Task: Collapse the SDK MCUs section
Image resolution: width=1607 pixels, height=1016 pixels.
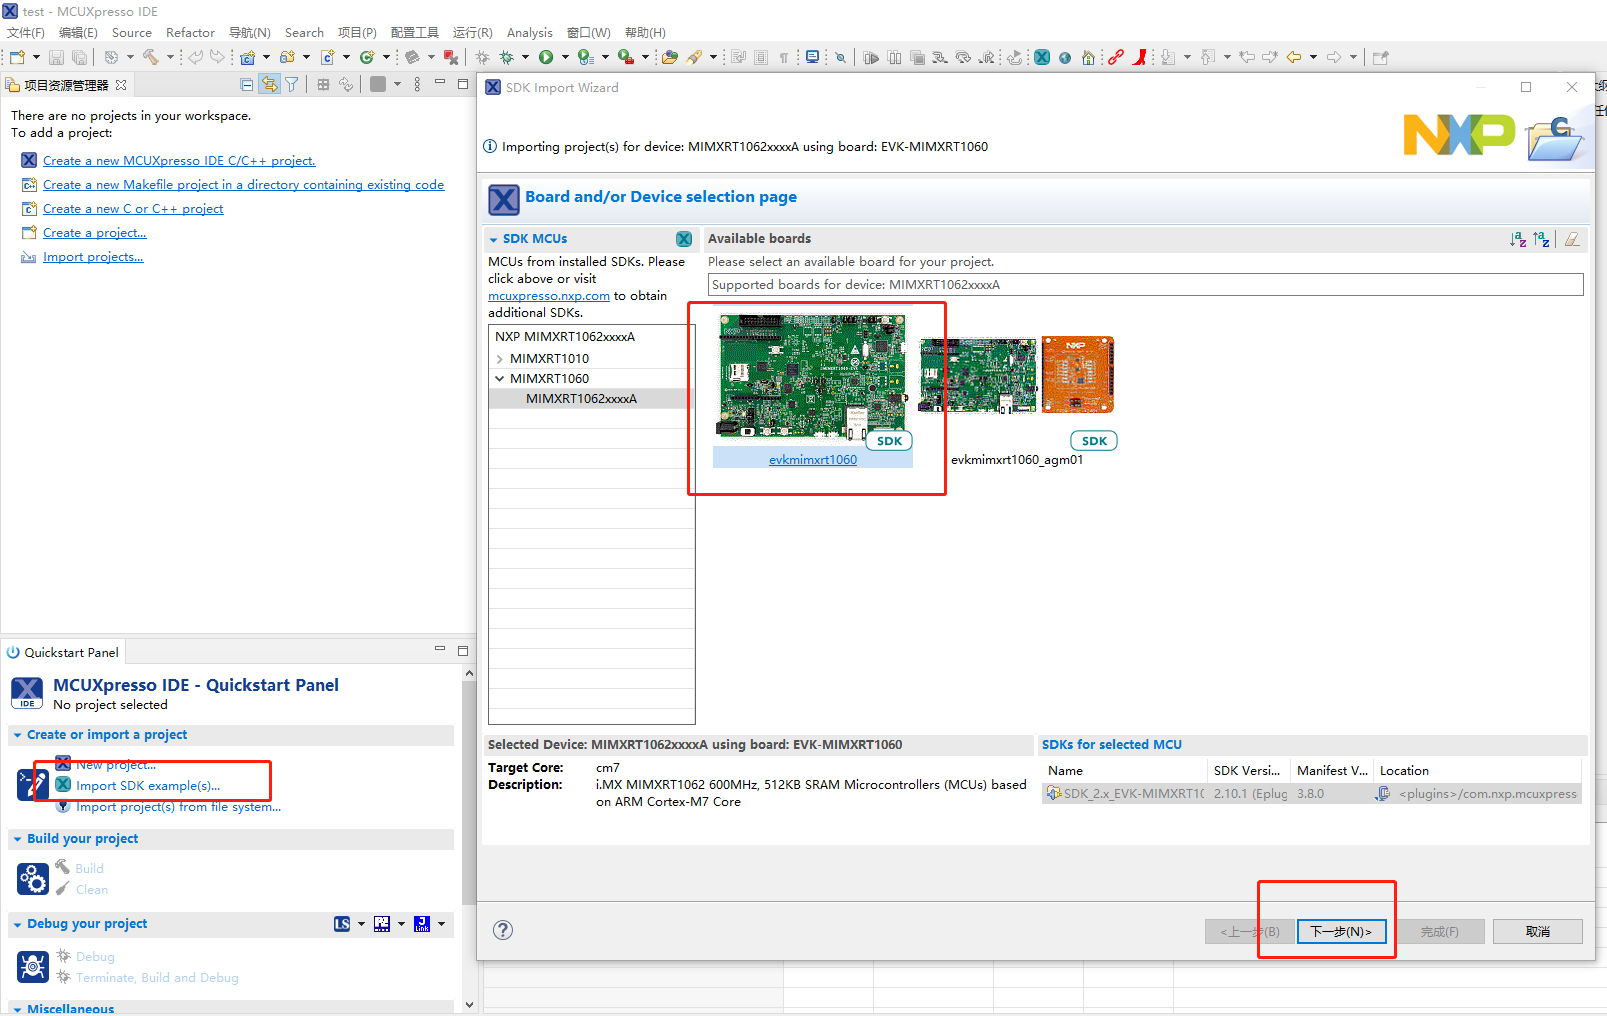Action: tap(494, 240)
